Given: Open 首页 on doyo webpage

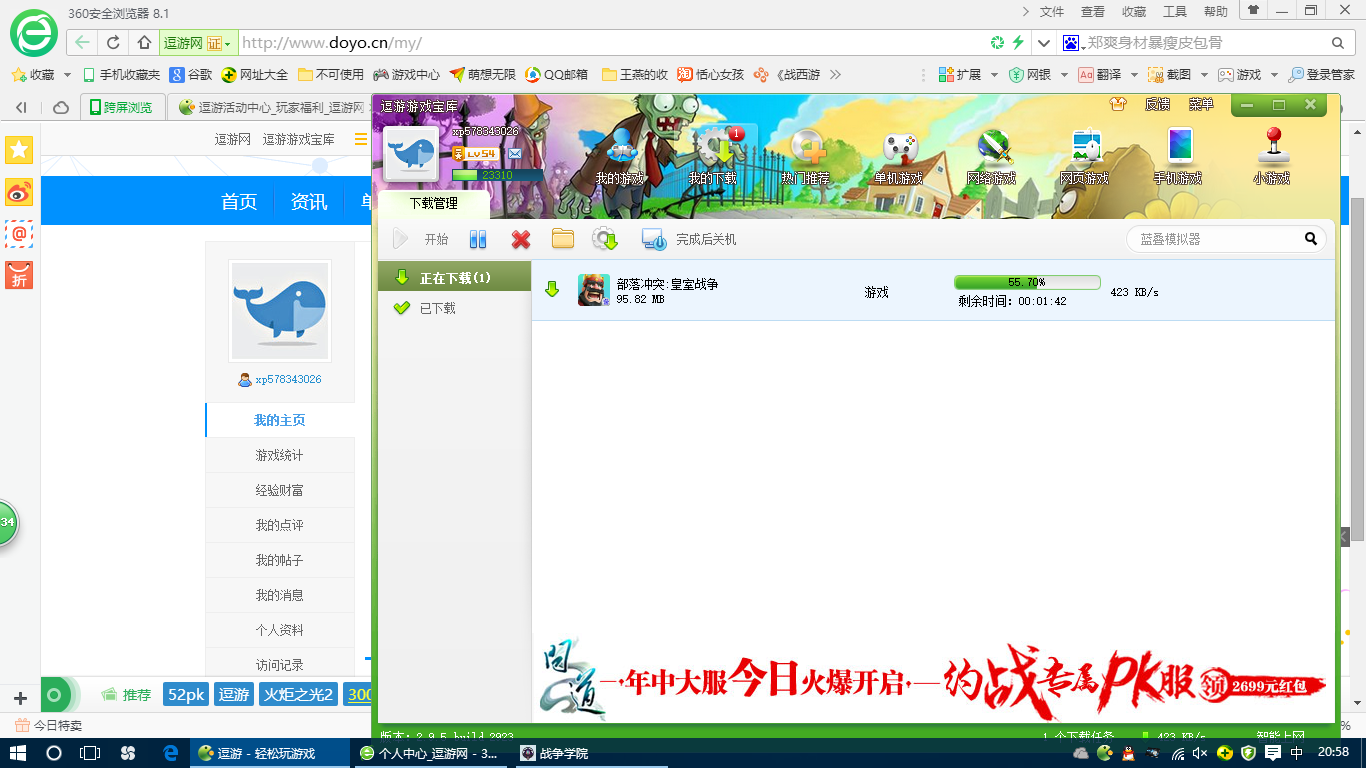Looking at the screenshot, I should [x=239, y=202].
